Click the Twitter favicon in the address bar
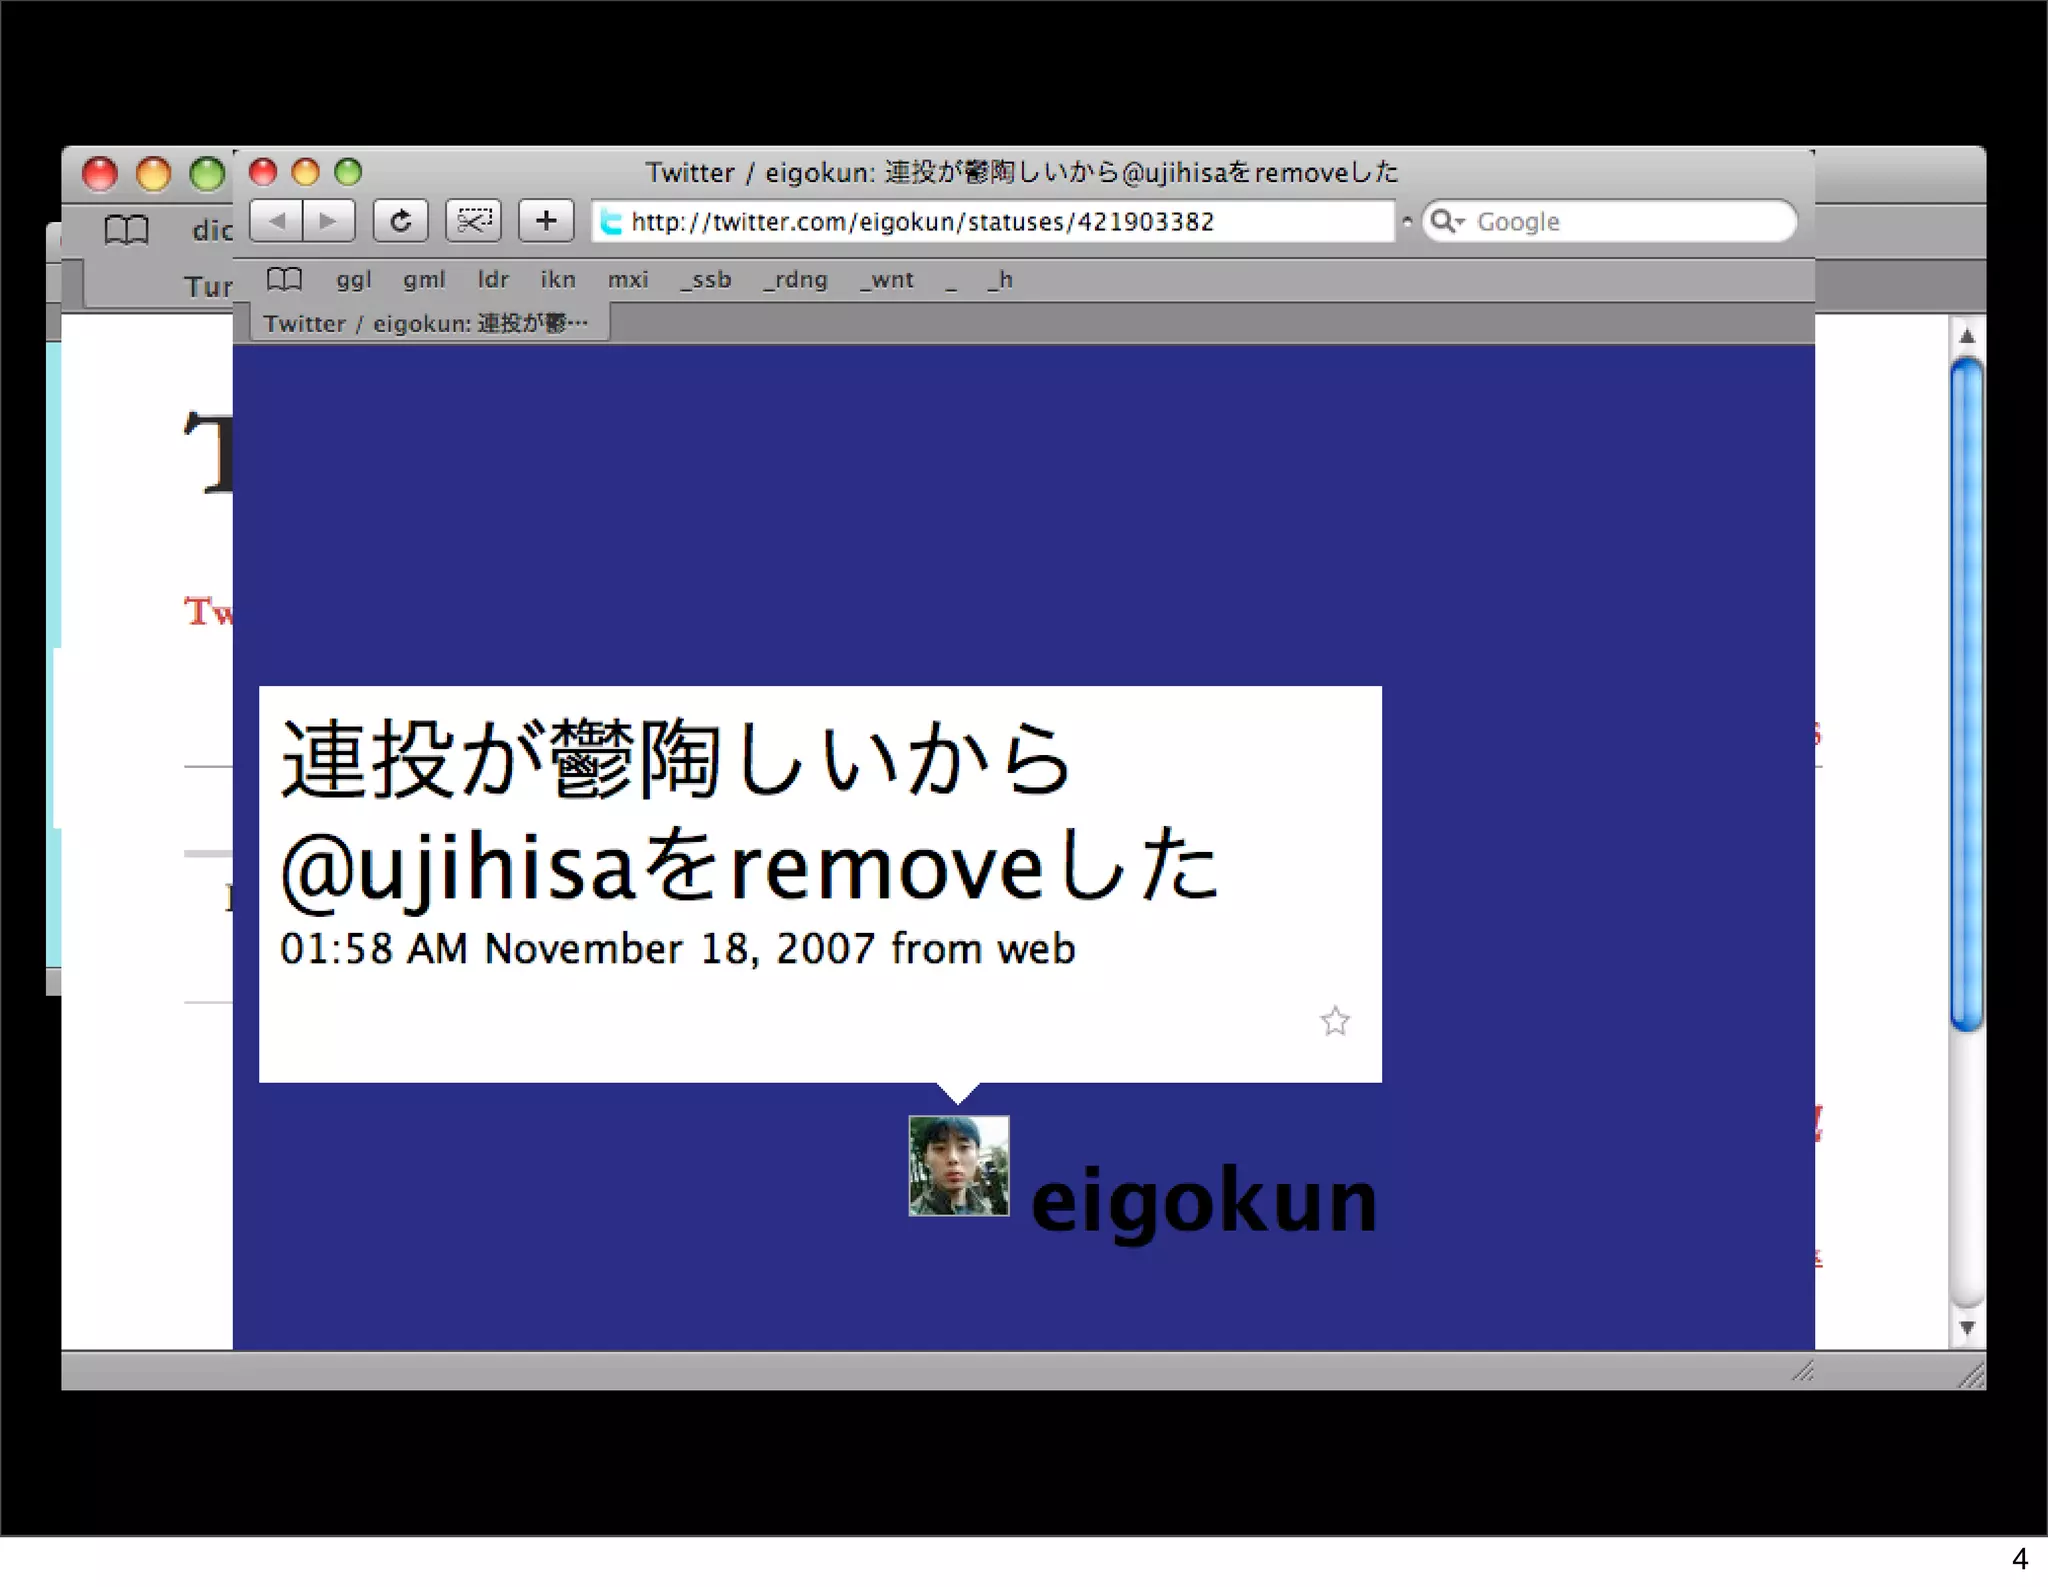Screen dimensions: 2048x1587 tap(611, 222)
